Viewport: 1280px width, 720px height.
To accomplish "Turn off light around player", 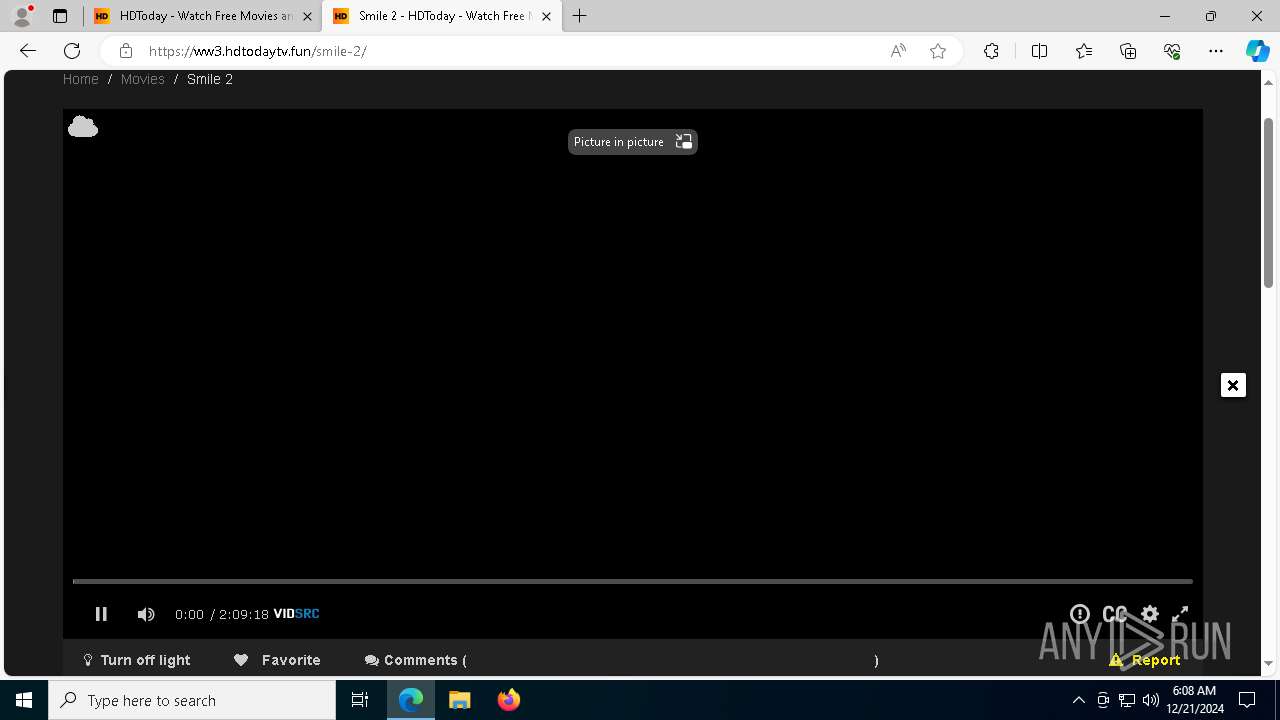I will [x=136, y=660].
